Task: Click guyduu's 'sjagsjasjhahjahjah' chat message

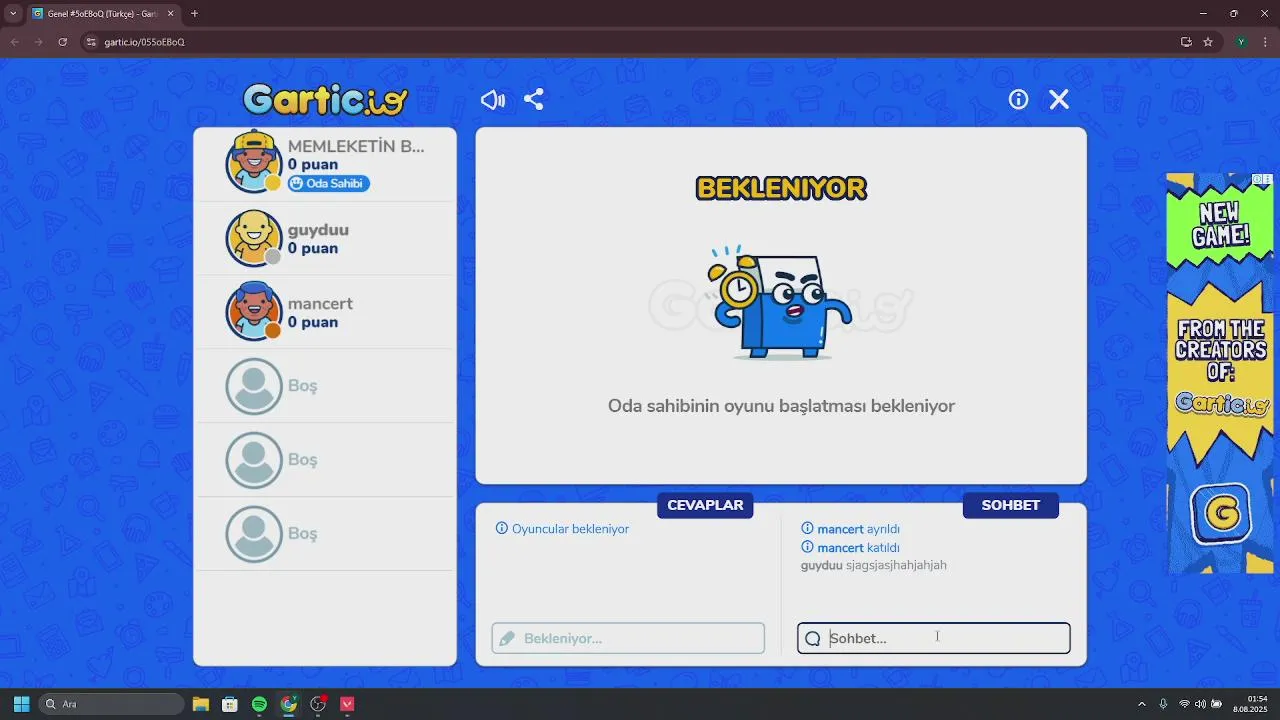Action: [x=874, y=565]
